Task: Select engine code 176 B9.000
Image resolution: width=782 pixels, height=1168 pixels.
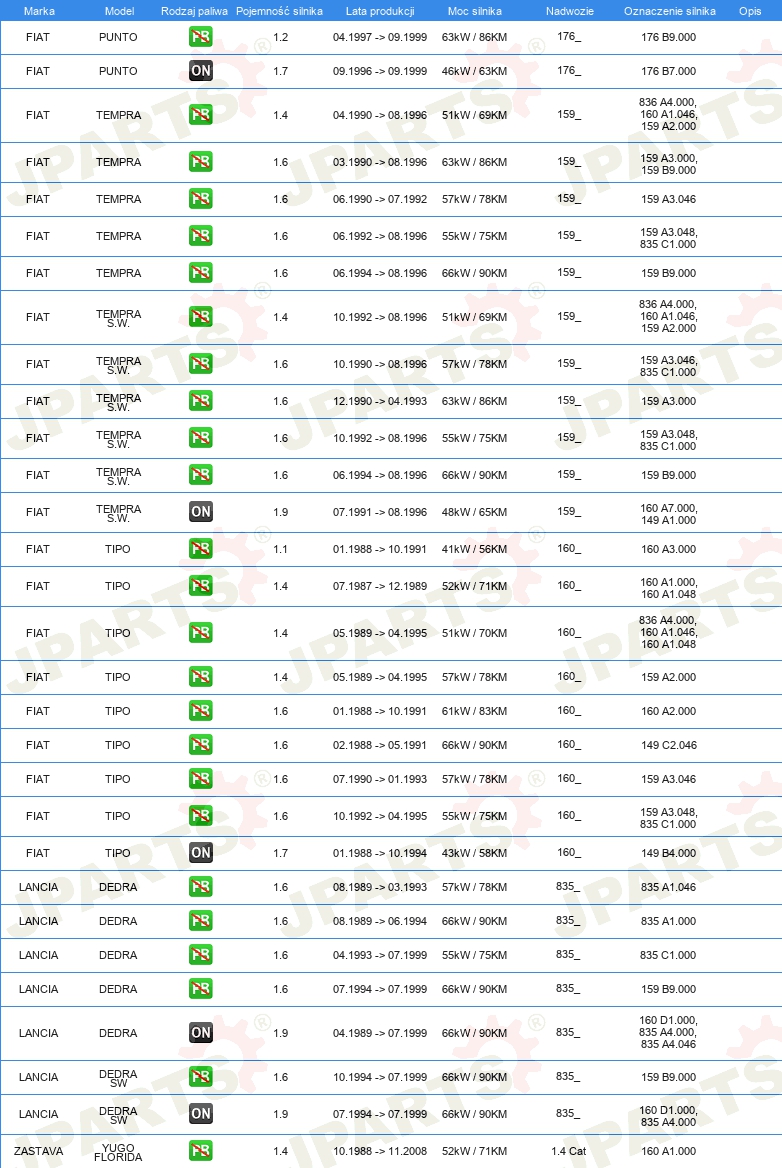Action: coord(669,36)
